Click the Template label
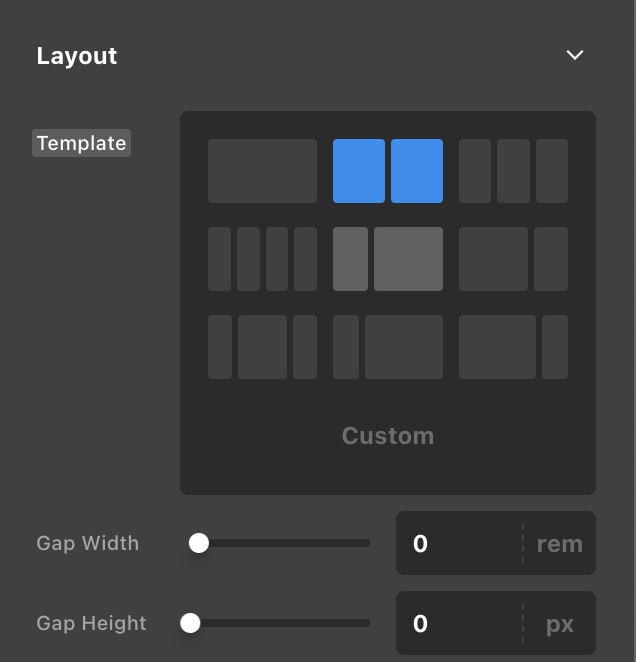 pyautogui.click(x=82, y=143)
